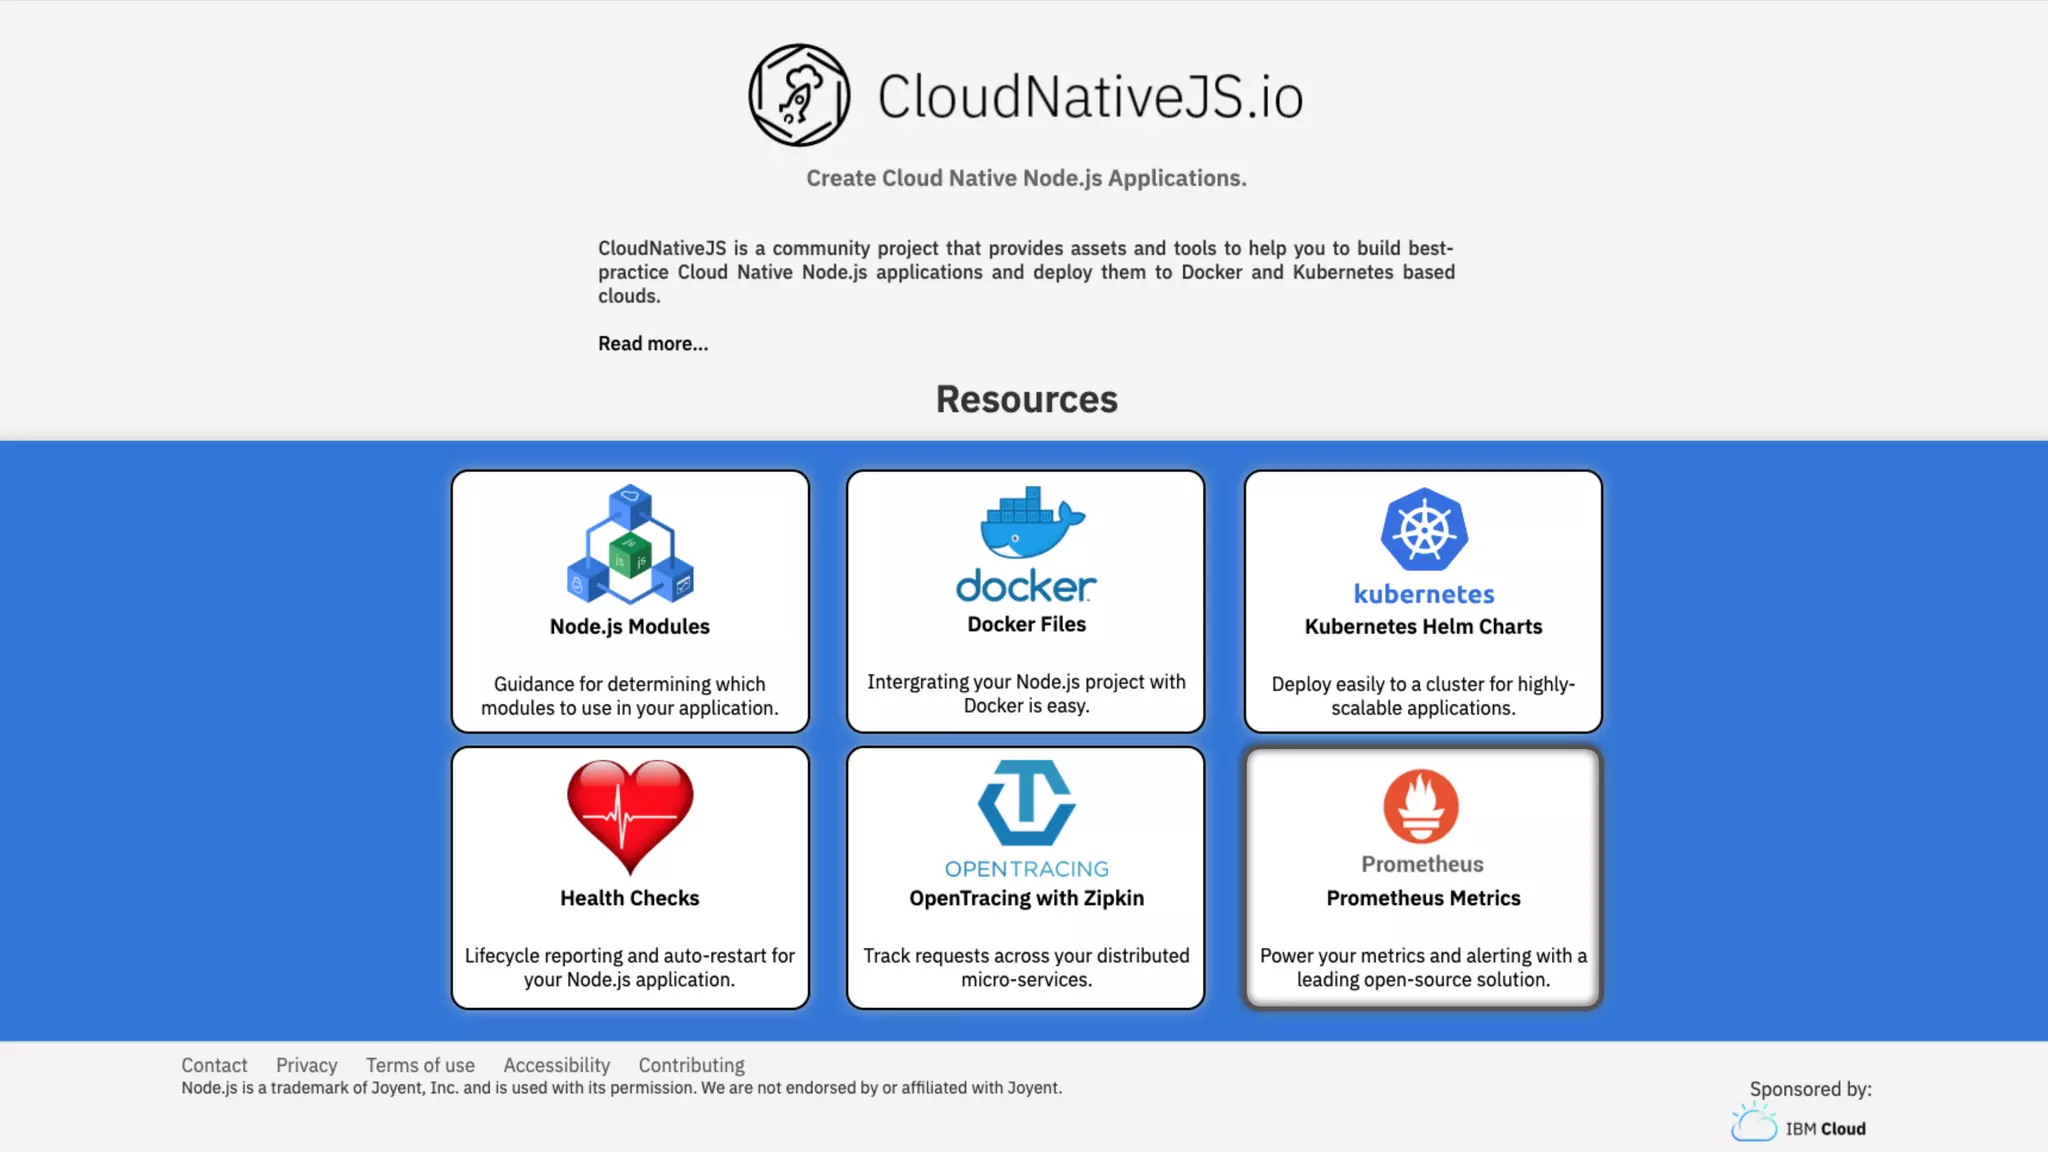Click the Kubernetes helm wheel logo
Image resolution: width=2048 pixels, height=1152 pixels.
[x=1424, y=530]
